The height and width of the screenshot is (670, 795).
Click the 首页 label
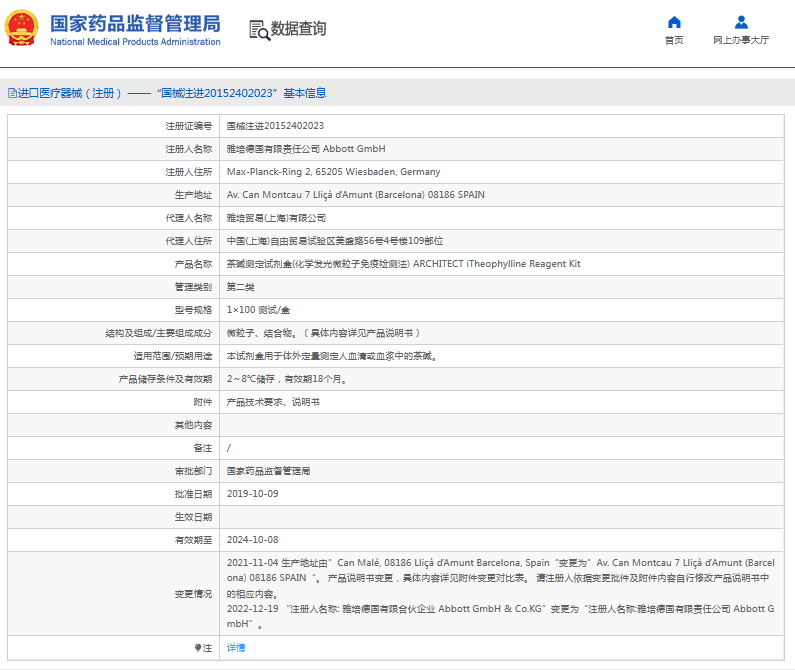[x=674, y=40]
